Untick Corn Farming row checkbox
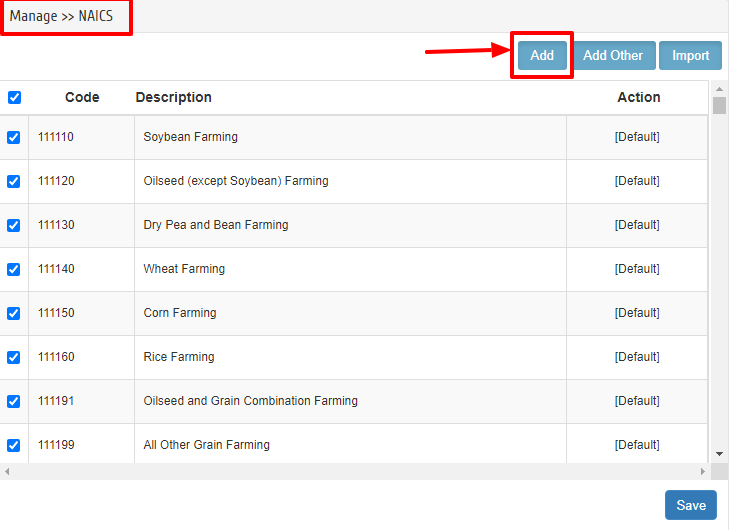Viewport: 737px width, 530px height. pos(14,313)
